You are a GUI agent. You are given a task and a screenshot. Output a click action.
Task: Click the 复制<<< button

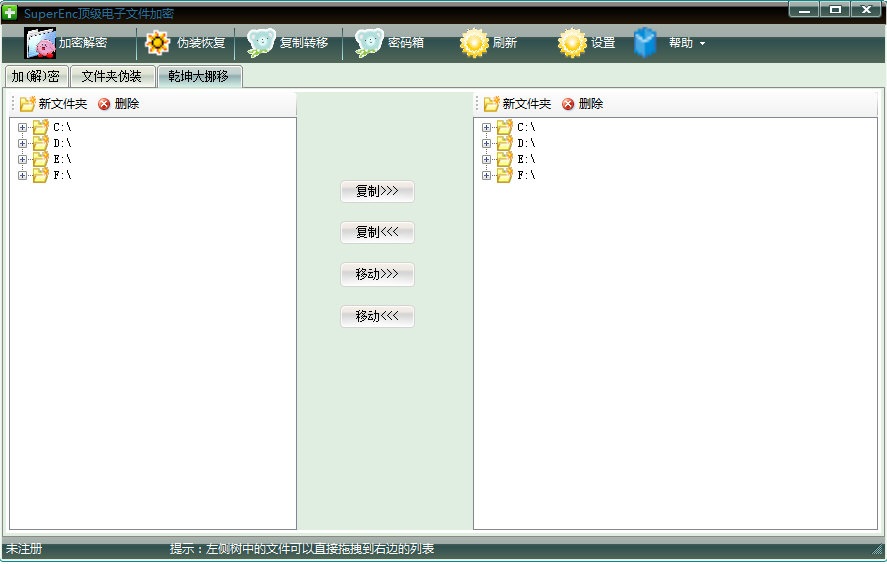[x=377, y=232]
